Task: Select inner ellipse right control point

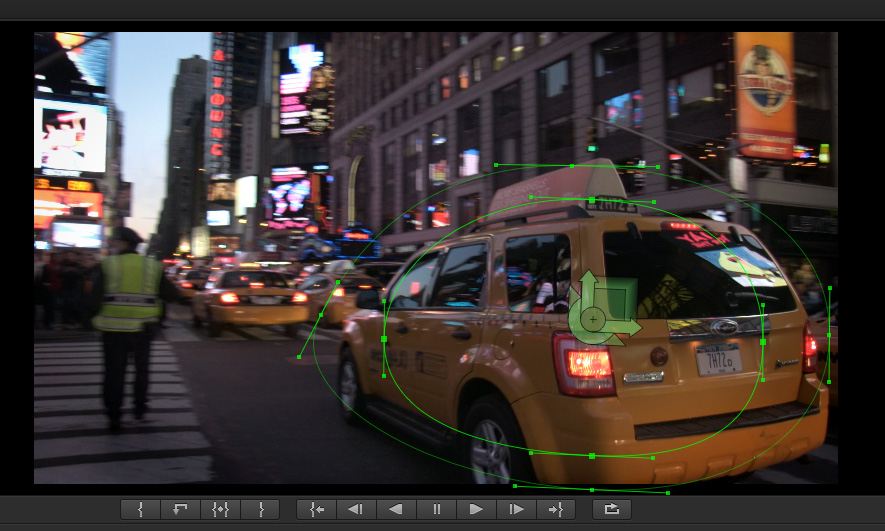Action: (x=762, y=342)
